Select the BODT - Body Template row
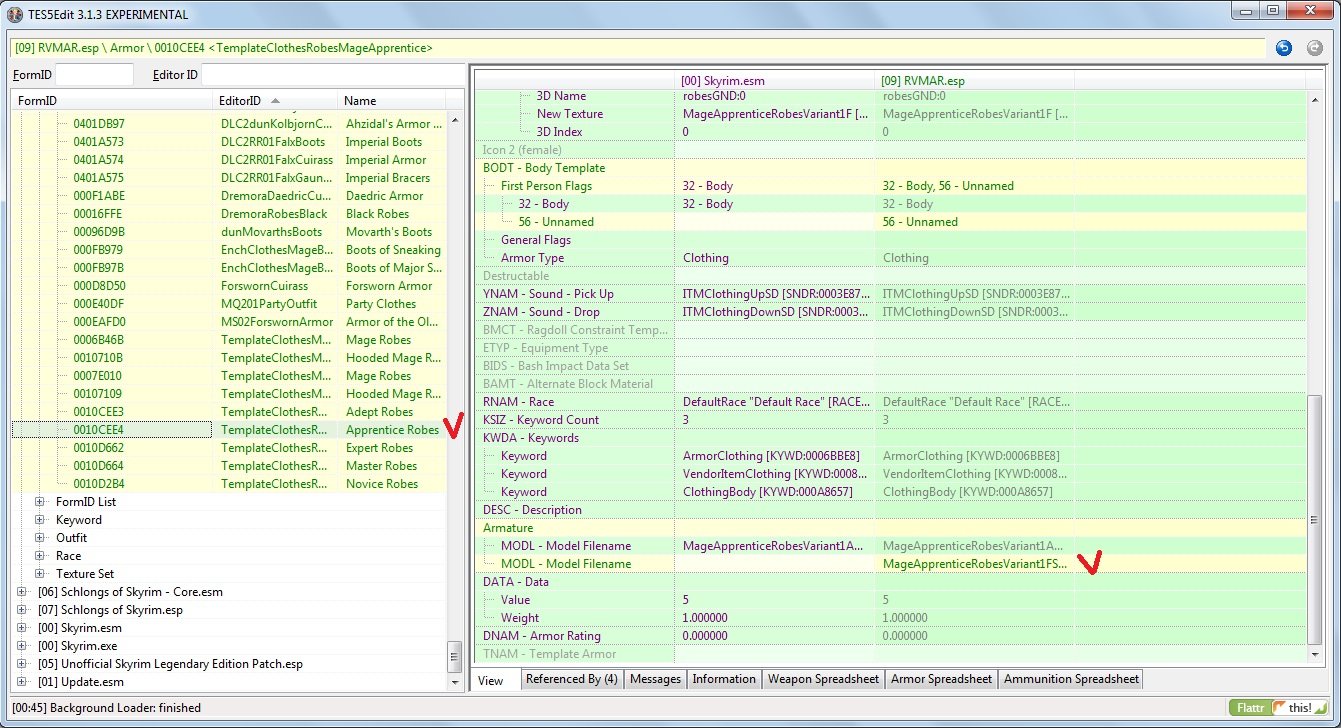The width and height of the screenshot is (1341, 728). (x=890, y=168)
